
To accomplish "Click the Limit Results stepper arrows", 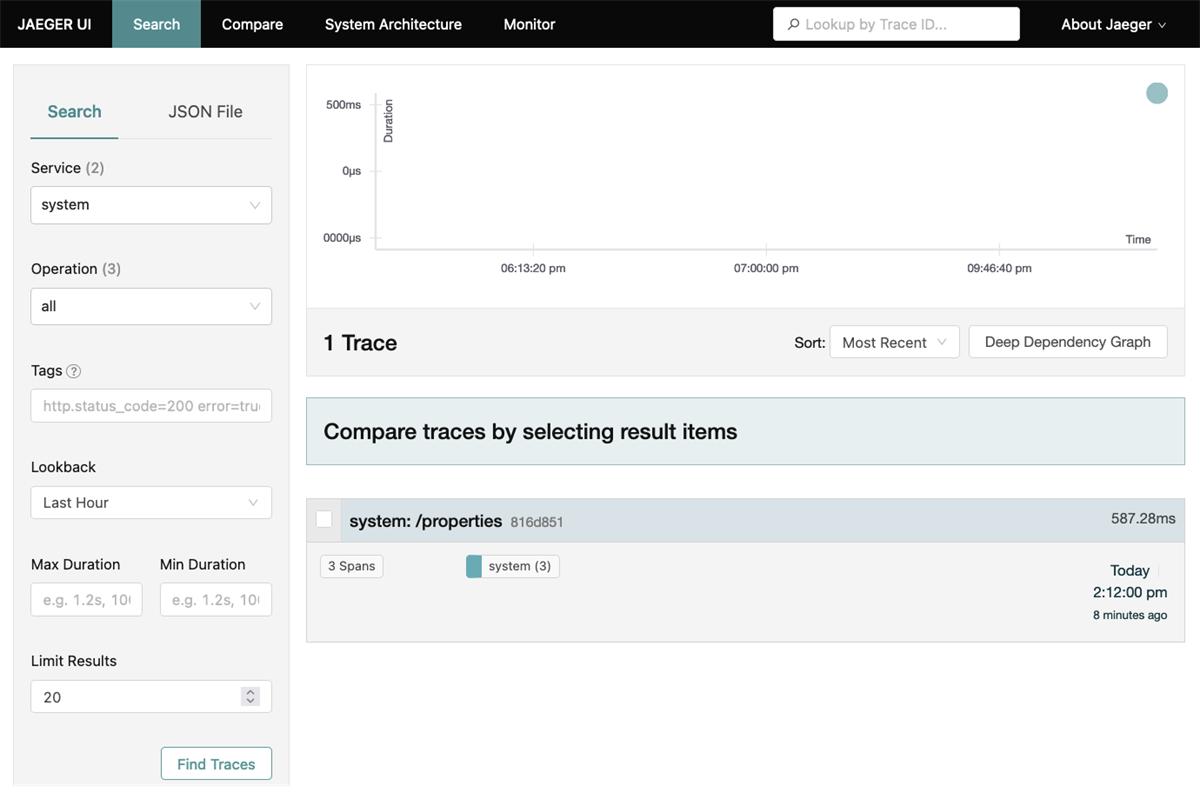I will tap(251, 697).
